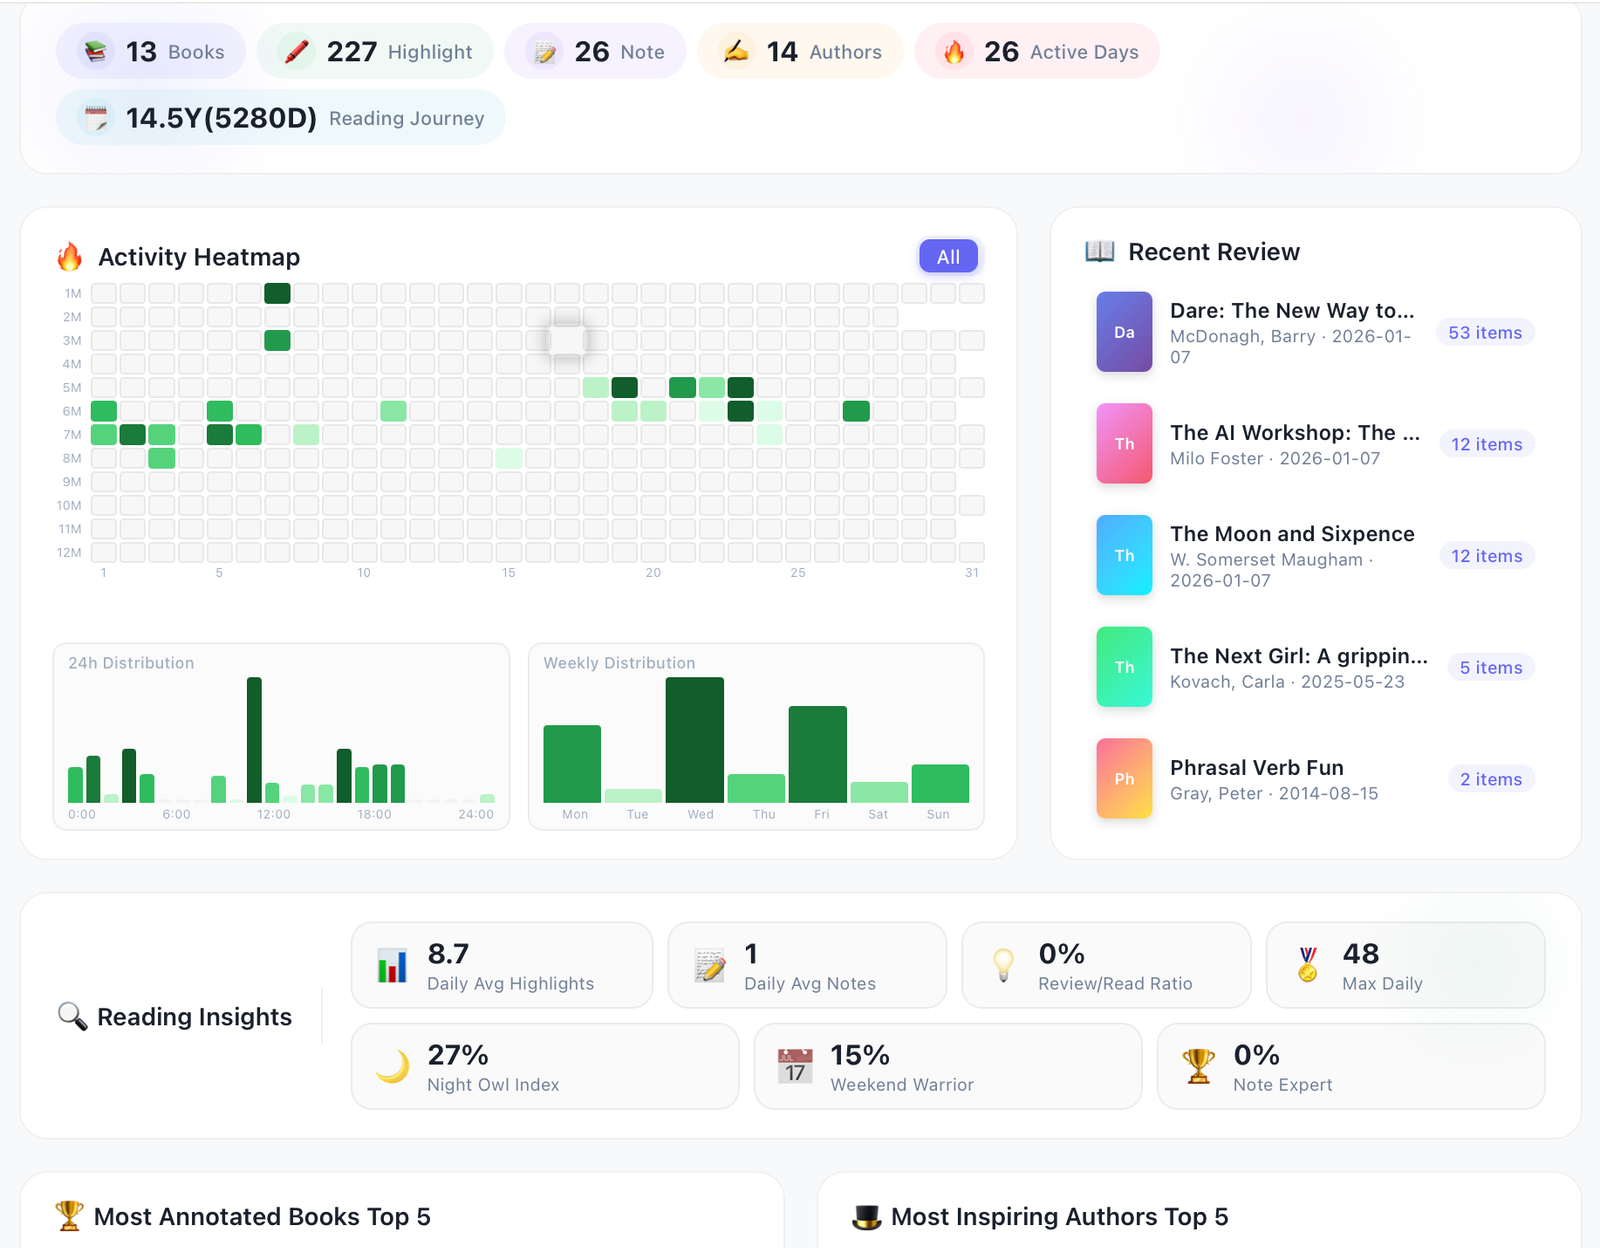Viewport: 1600px width, 1248px height.
Task: Select the All filter on Activity Heatmap
Action: coord(948,257)
